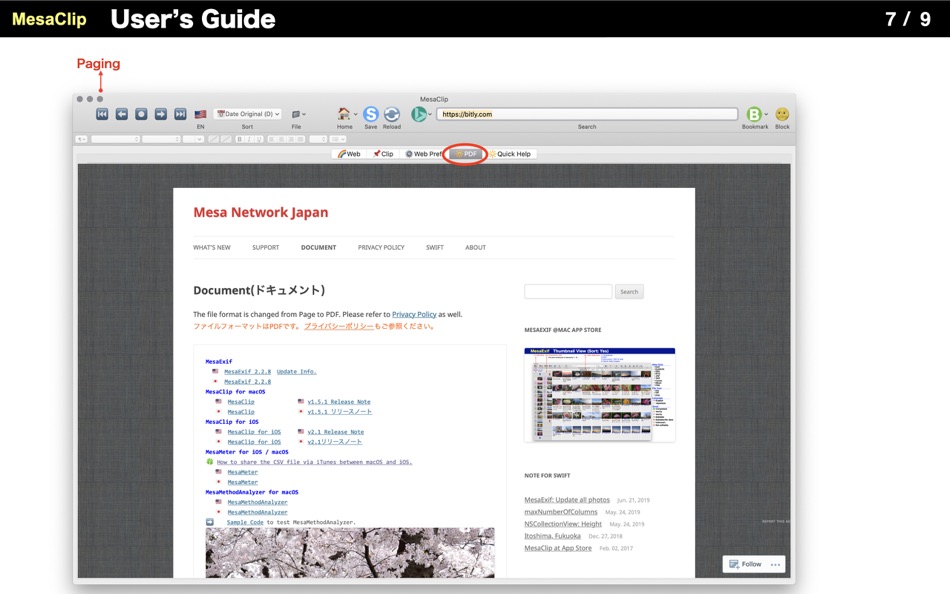
Task: Open the v2.1 Release Note link
Action: point(336,432)
